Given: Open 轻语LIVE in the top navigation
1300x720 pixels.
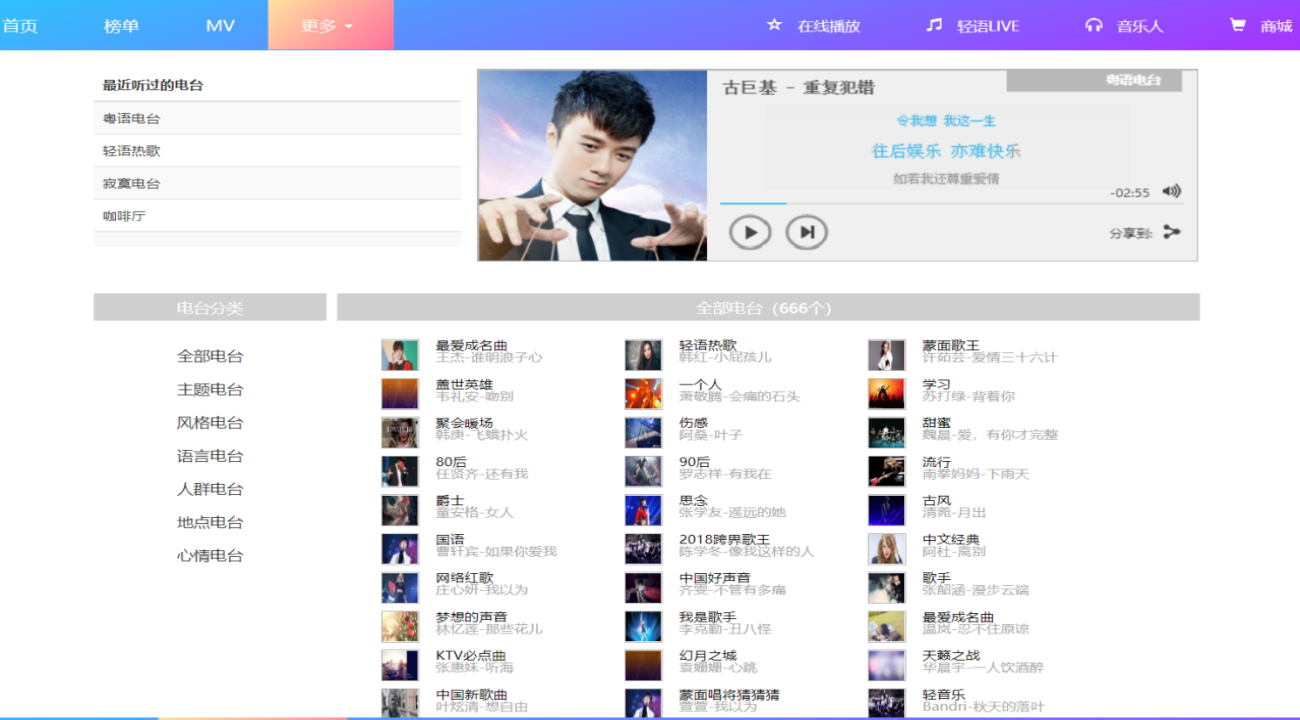Looking at the screenshot, I should (x=988, y=26).
